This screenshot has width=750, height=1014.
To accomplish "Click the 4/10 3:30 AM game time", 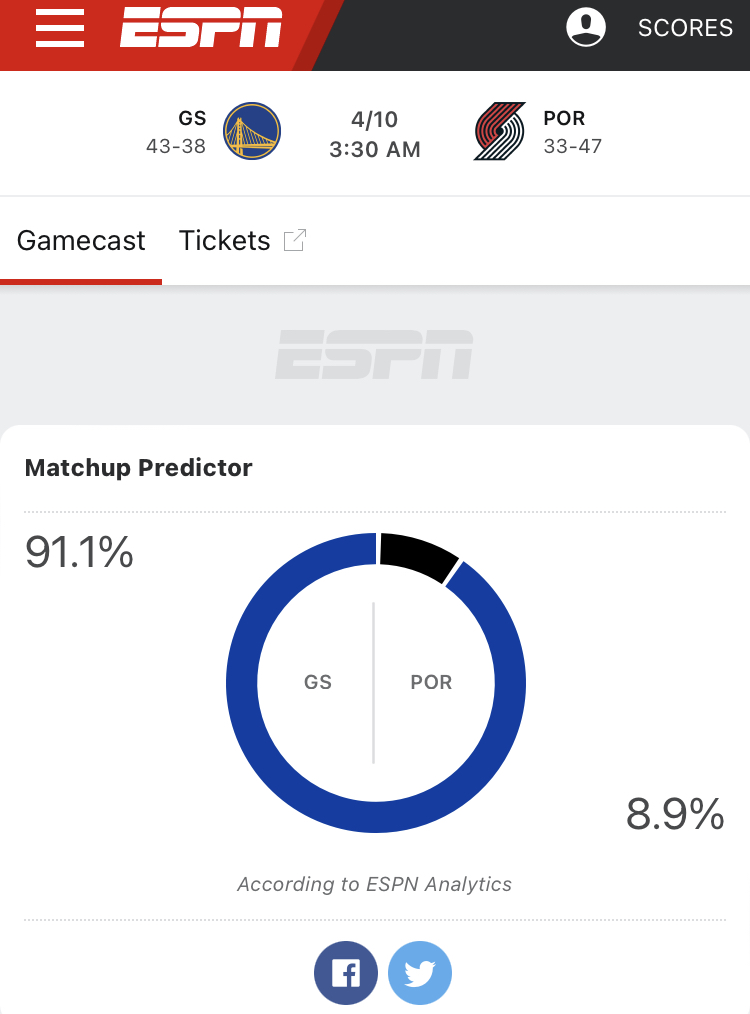I will coord(374,134).
